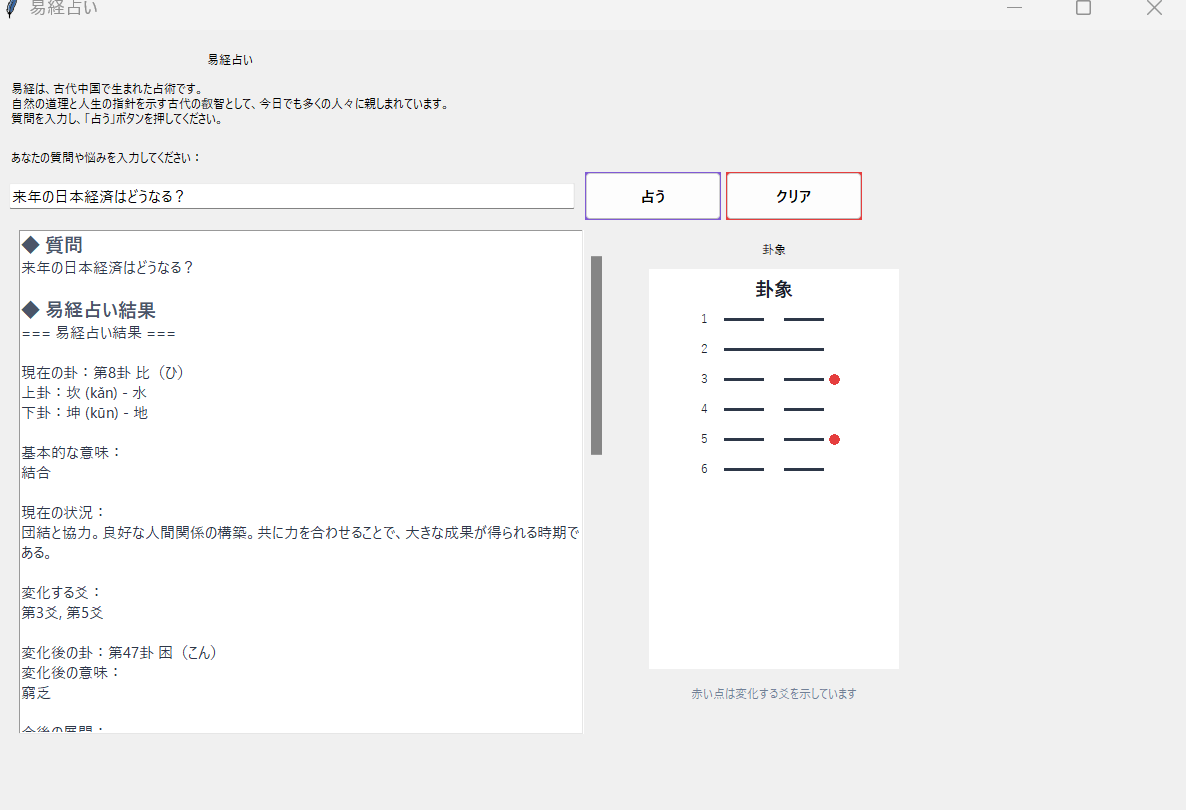Click the bold 卦象 heading in the diagram
1186x810 pixels.
(x=773, y=290)
